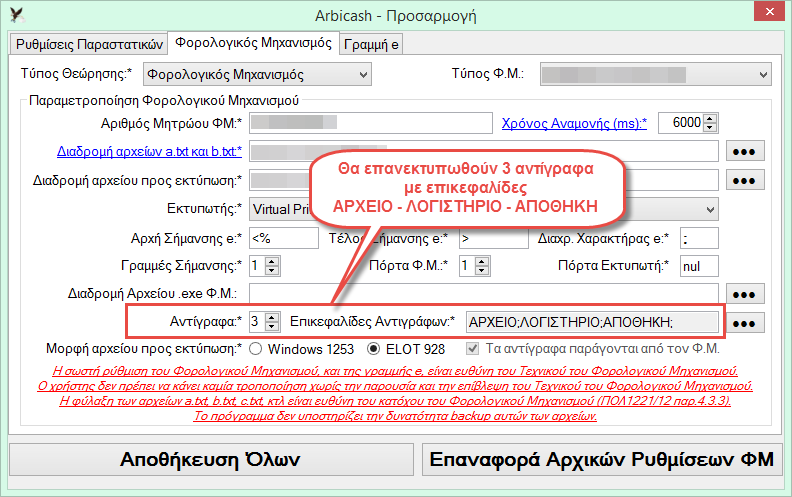Decrease Αντίγραφα copies count
Viewport: 792px width, 497px height.
tap(272, 326)
